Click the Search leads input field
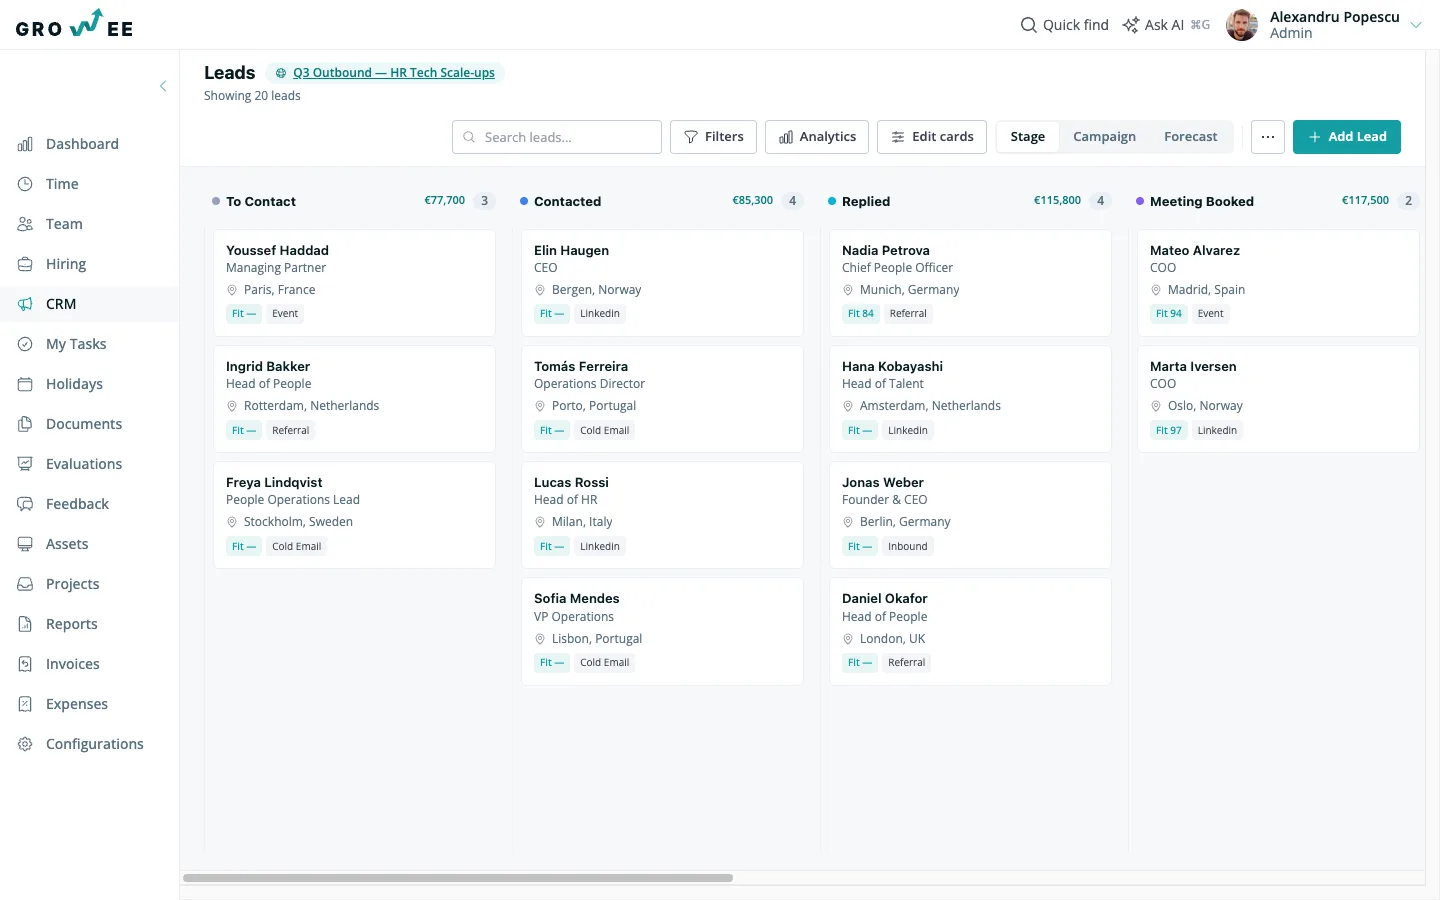Image resolution: width=1440 pixels, height=900 pixels. pos(557,137)
